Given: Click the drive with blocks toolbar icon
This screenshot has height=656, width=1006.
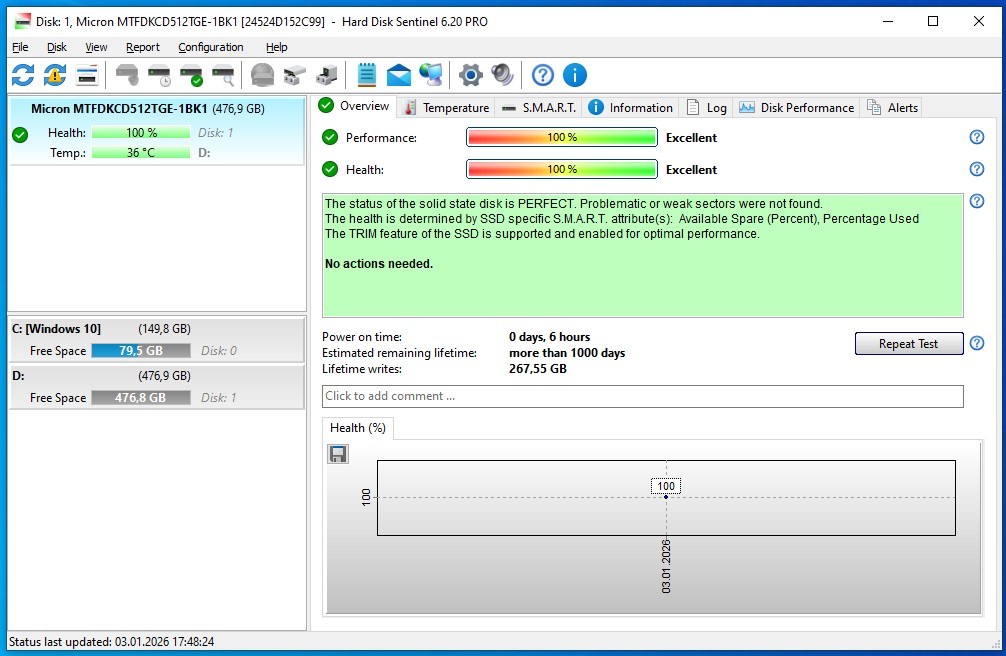Looking at the screenshot, I should (x=294, y=75).
